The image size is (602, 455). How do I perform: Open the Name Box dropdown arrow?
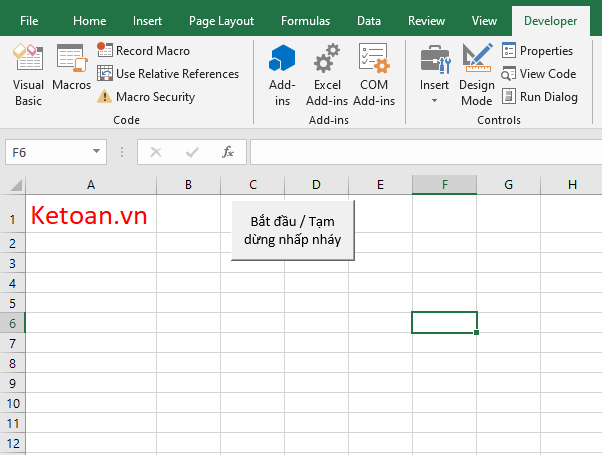[x=97, y=152]
